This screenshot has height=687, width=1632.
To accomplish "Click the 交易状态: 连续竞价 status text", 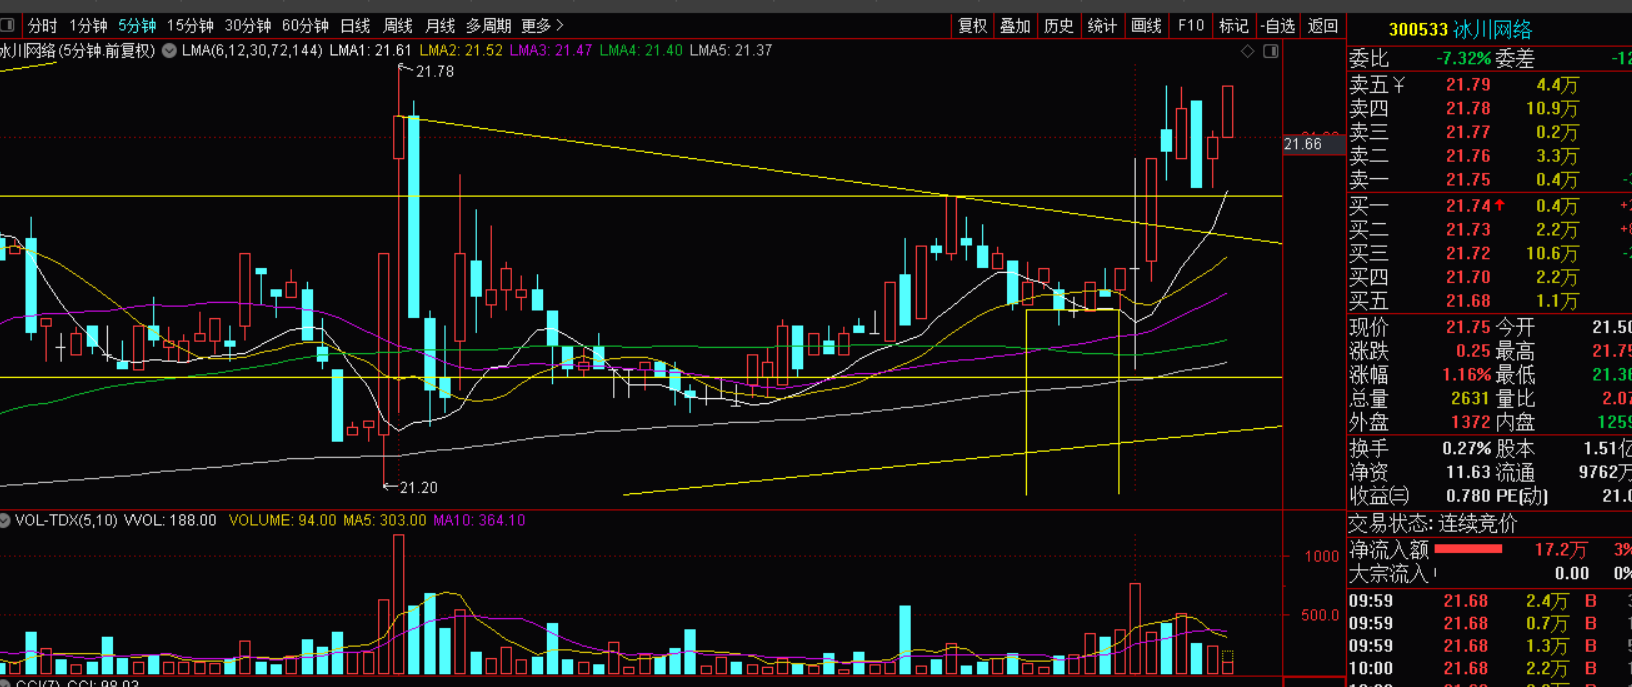I will point(1432,523).
